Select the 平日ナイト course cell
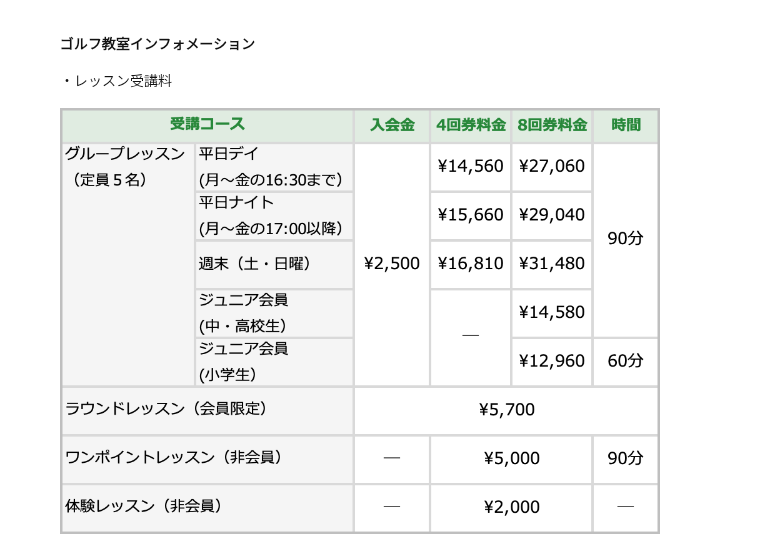The width and height of the screenshot is (761, 548). [x=274, y=215]
